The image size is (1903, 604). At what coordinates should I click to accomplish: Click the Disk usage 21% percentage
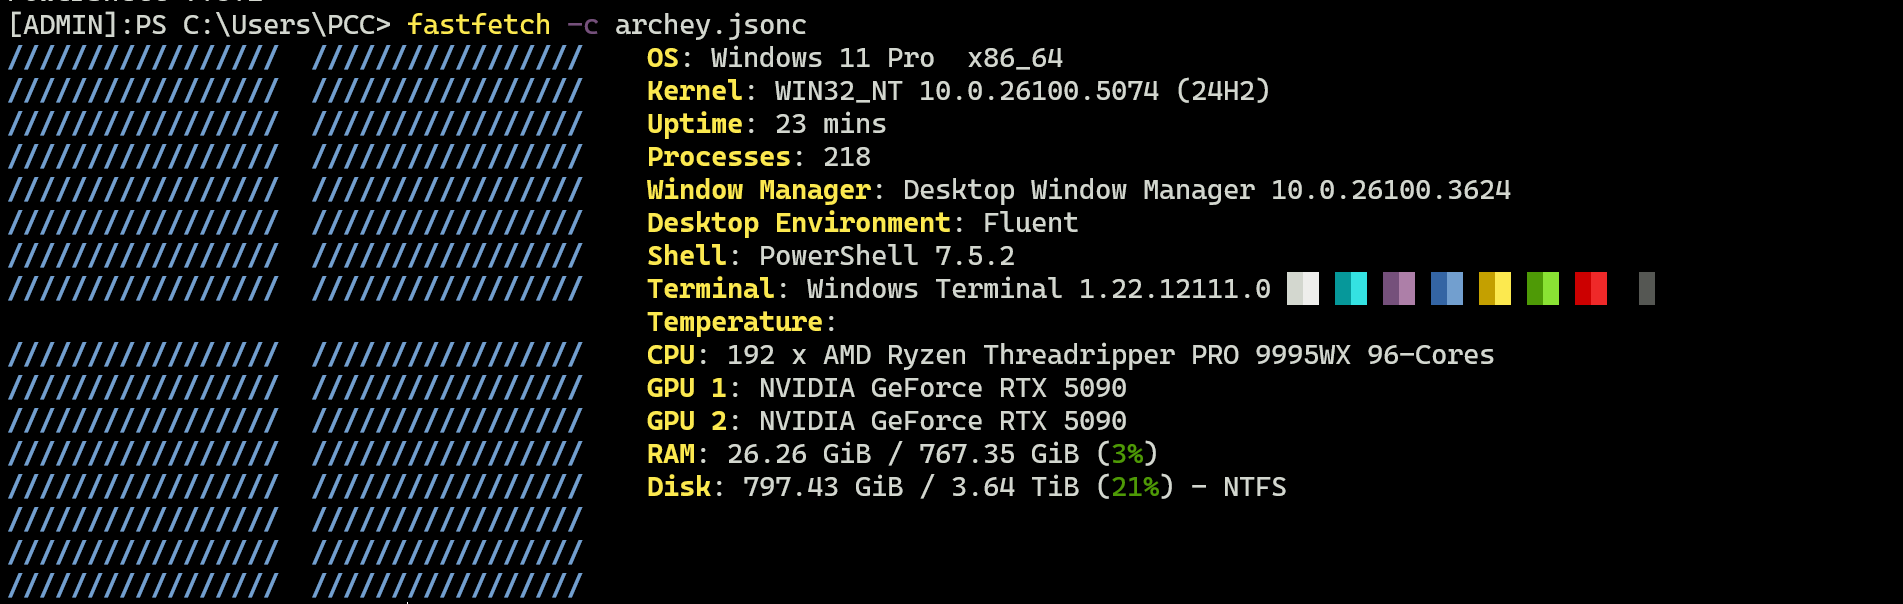(1135, 487)
